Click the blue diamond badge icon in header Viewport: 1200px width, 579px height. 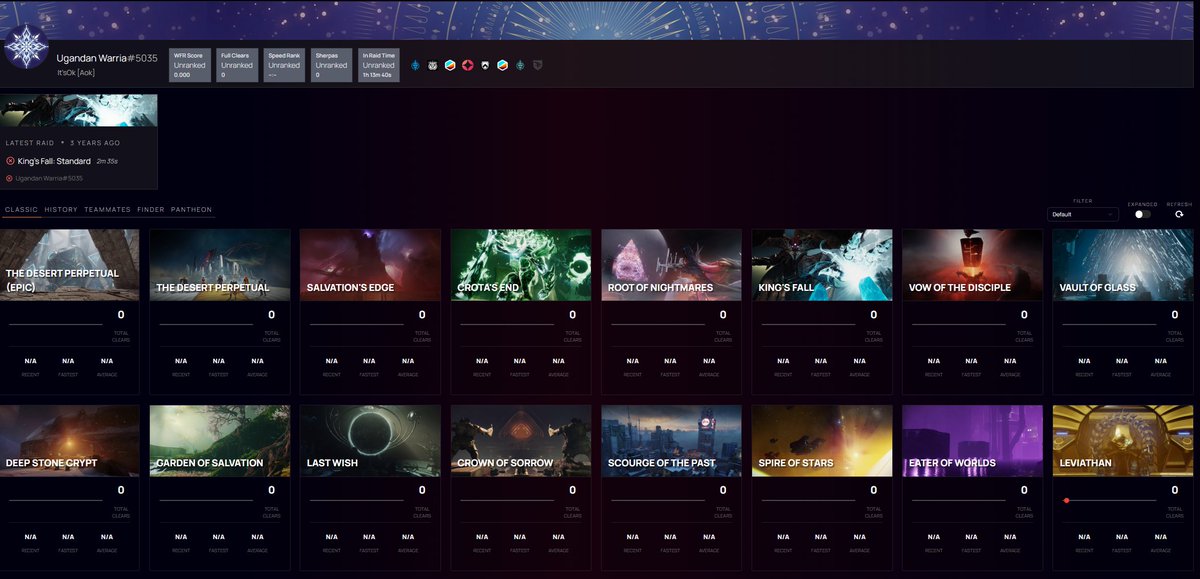point(416,65)
